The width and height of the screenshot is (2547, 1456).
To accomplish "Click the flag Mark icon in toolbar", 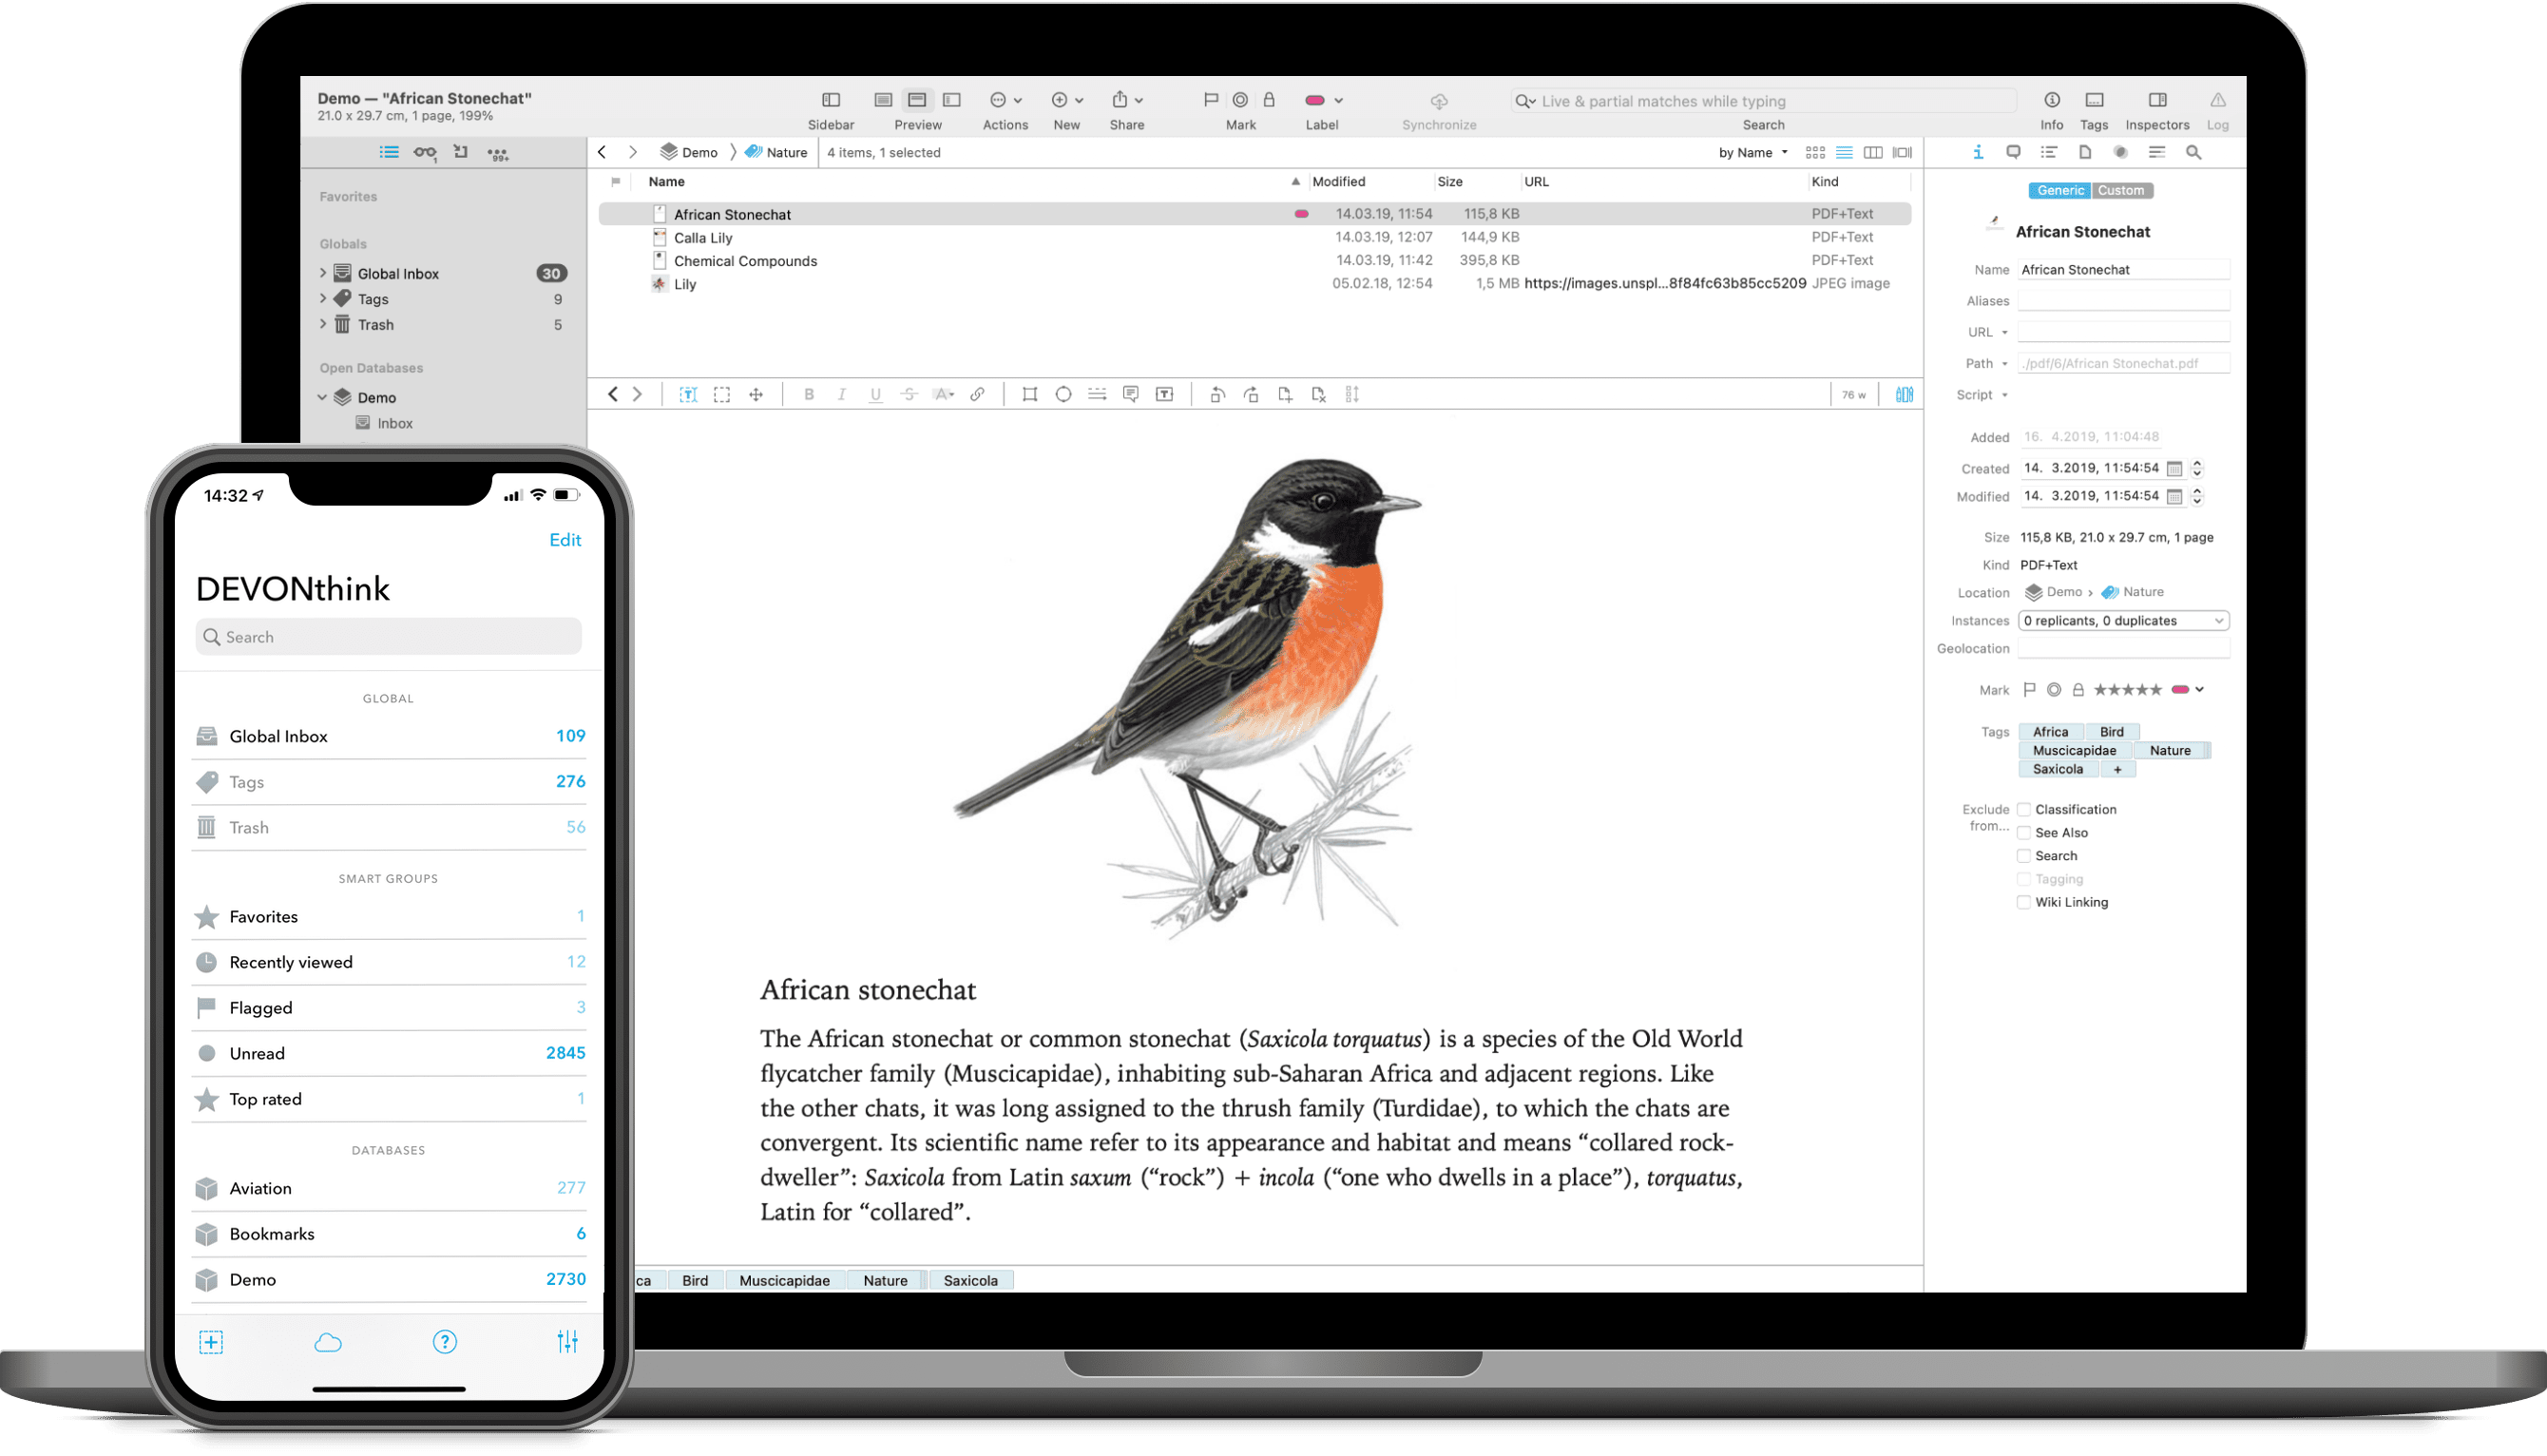I will [x=1210, y=100].
